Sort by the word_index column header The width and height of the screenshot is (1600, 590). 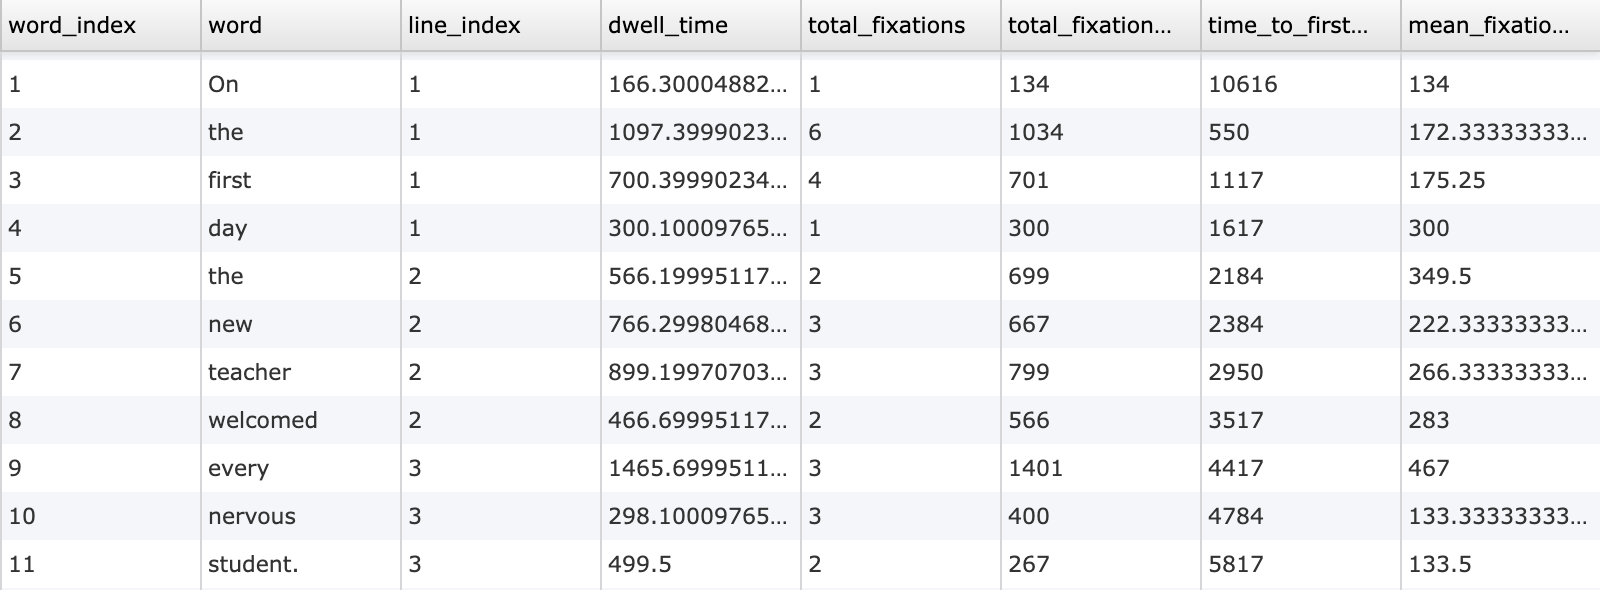pos(100,25)
